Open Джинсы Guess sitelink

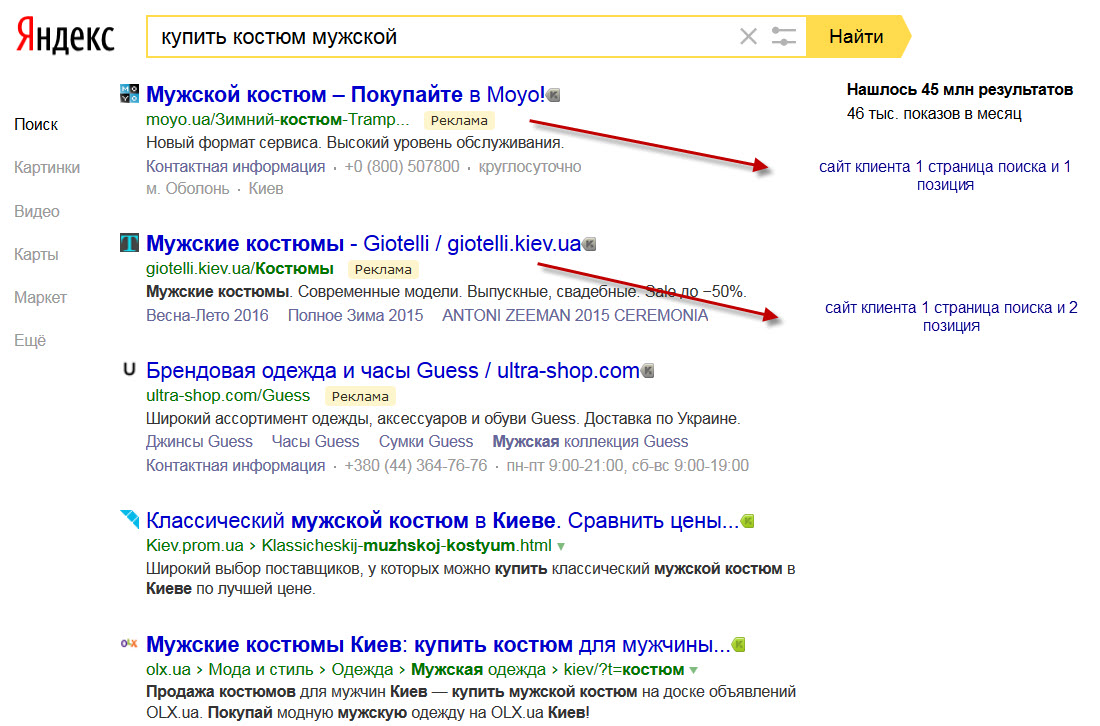click(x=199, y=442)
